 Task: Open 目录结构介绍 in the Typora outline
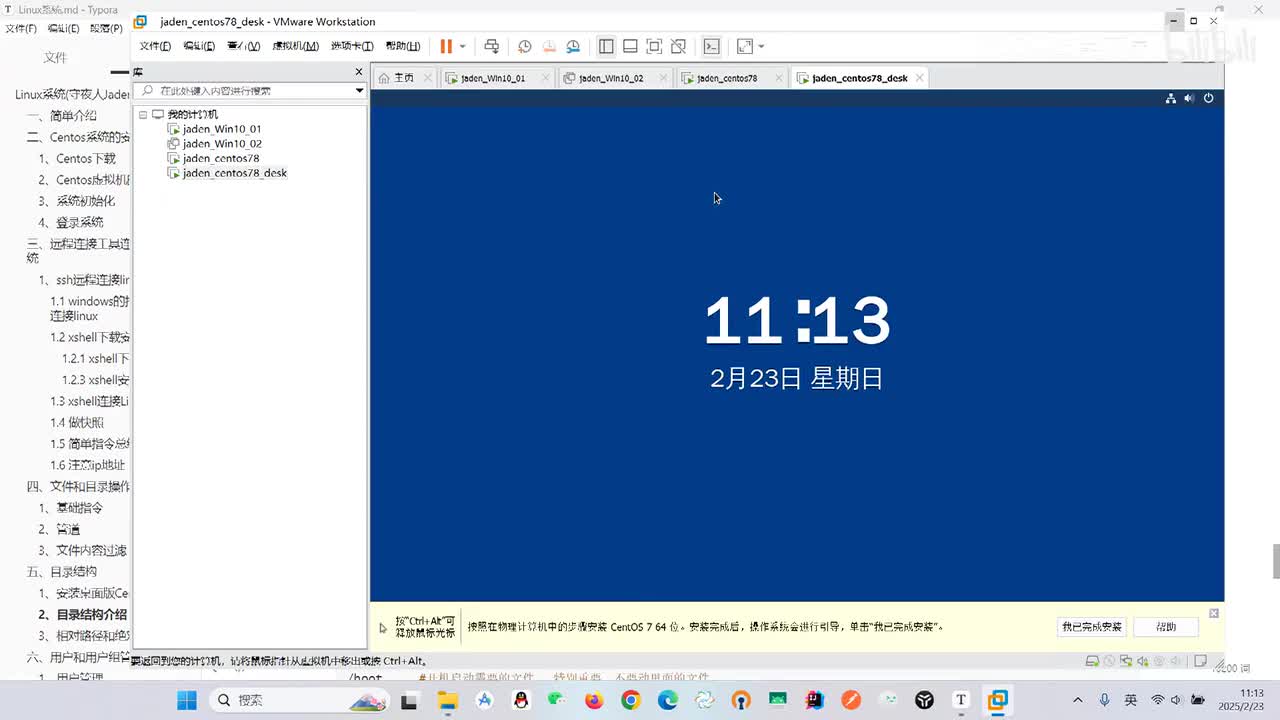(x=84, y=615)
